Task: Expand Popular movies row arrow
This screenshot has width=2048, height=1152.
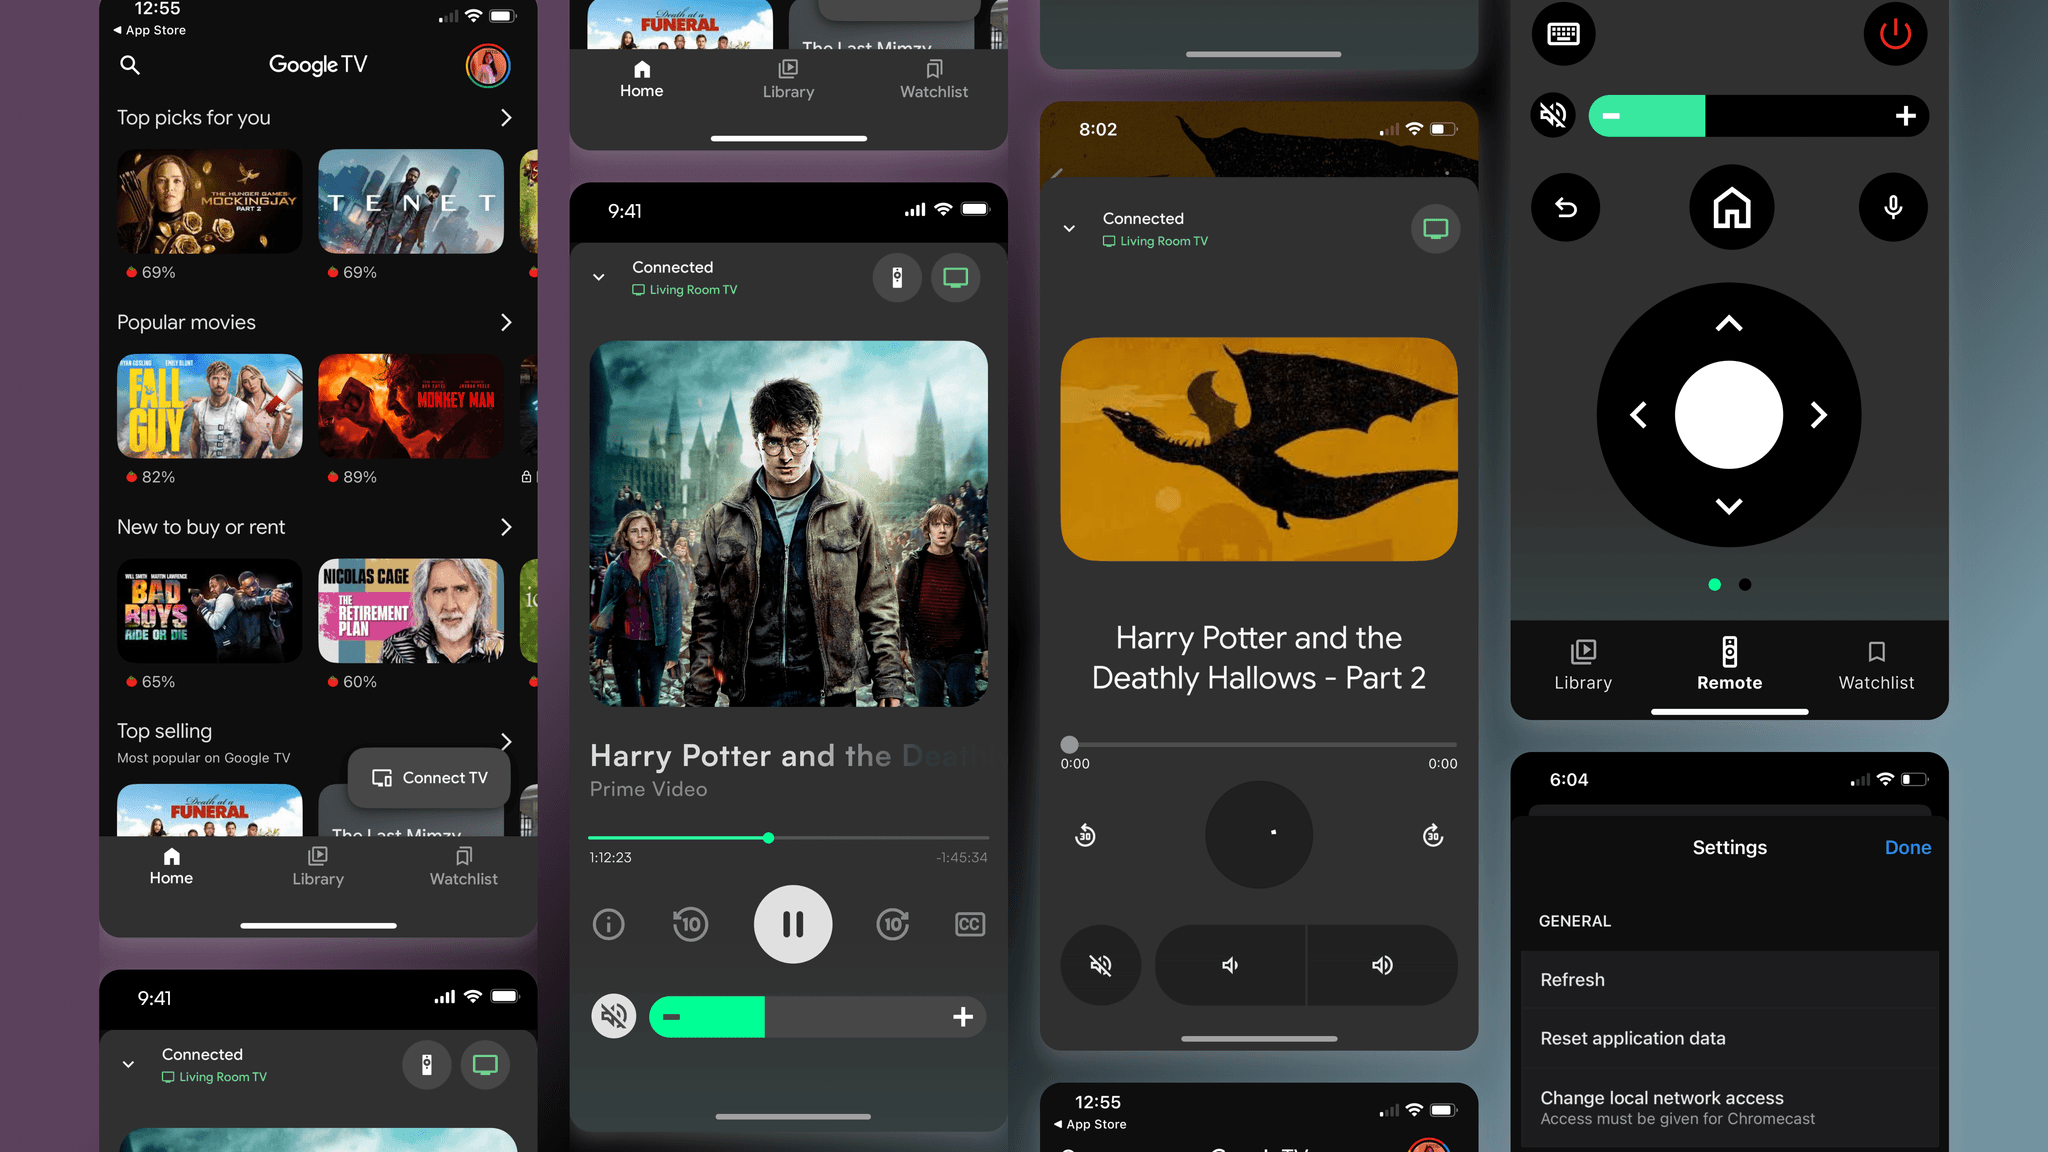Action: tap(506, 322)
